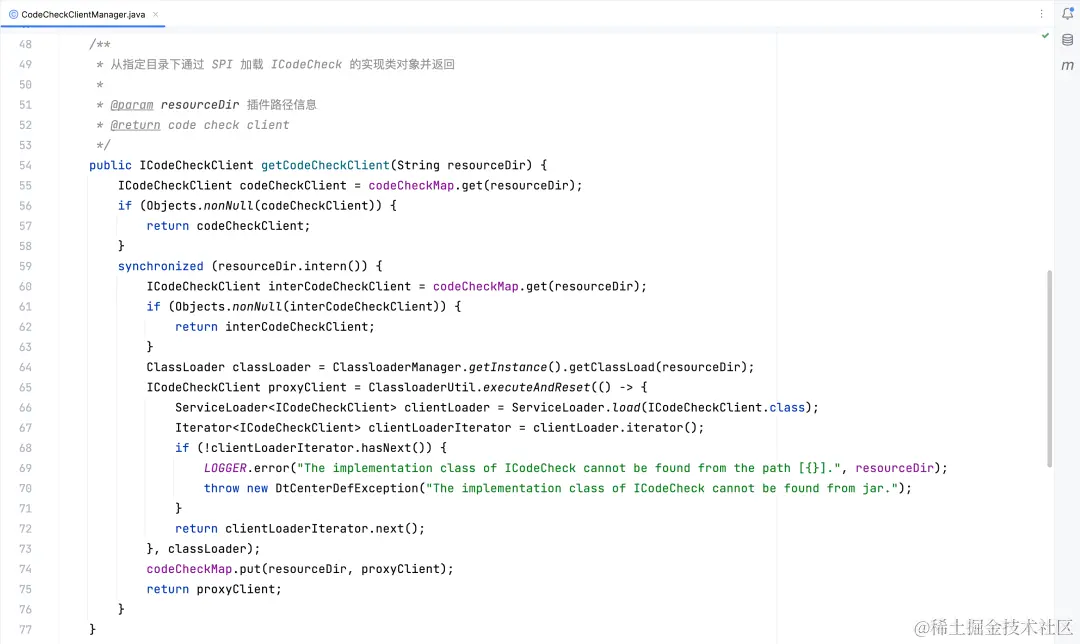
Task: Click 'intern()' call on line 59
Action: click(x=336, y=266)
